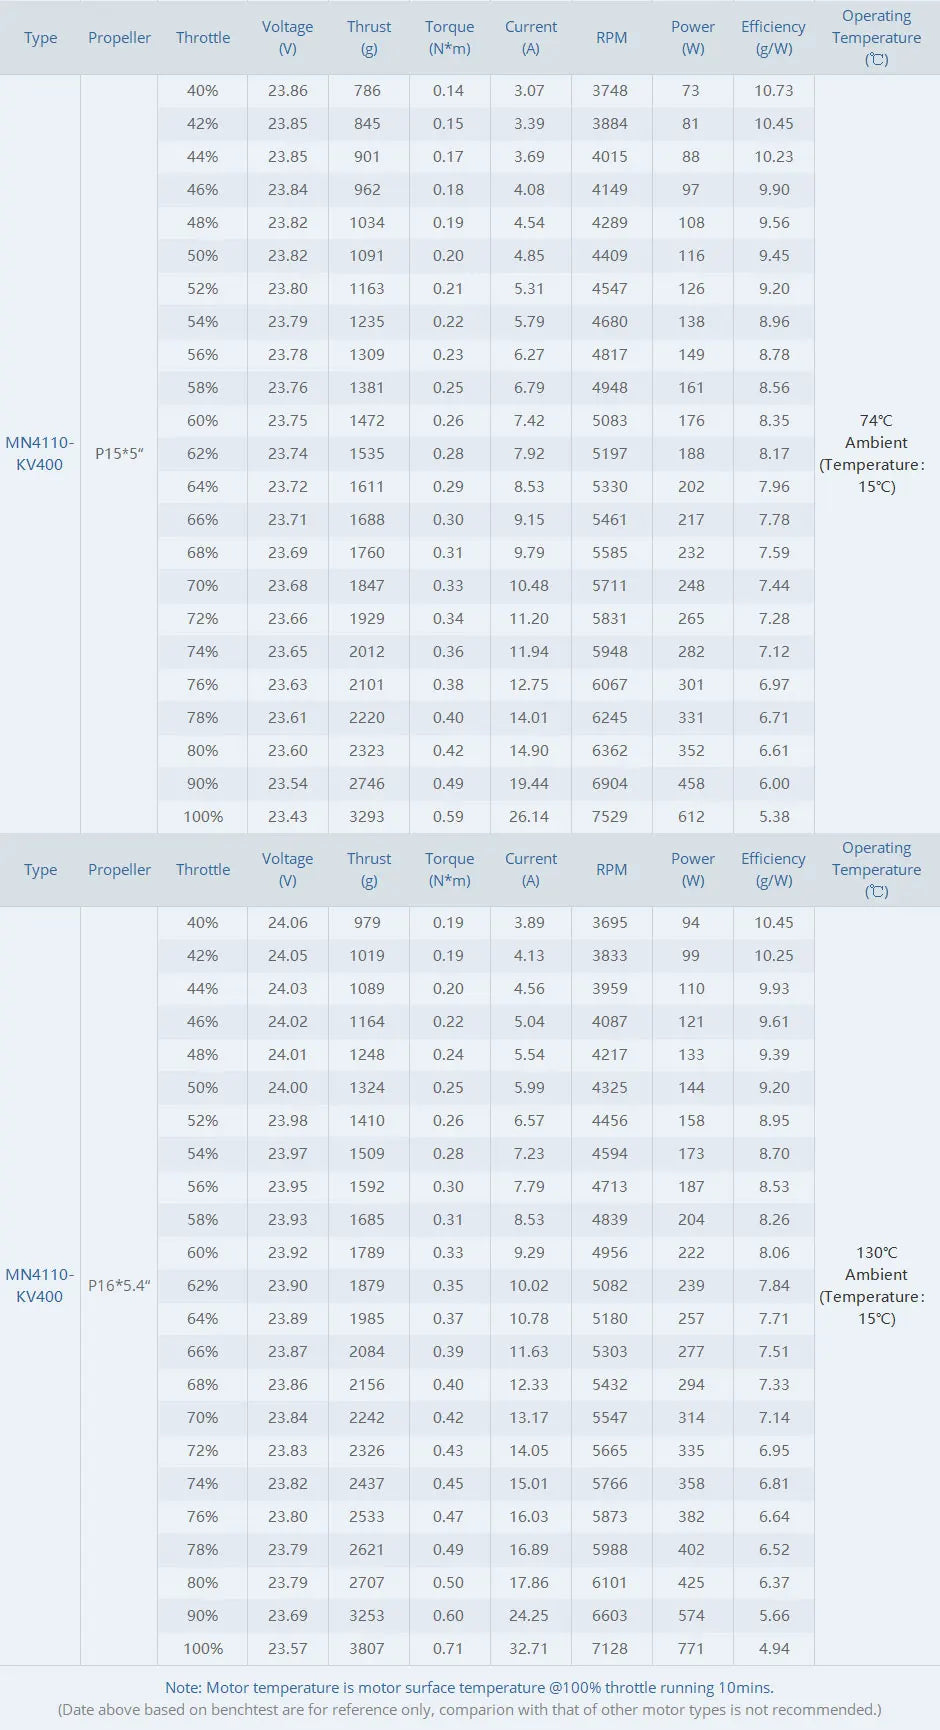Click the power value 771
Image resolution: width=940 pixels, height=1730 pixels.
[691, 1648]
